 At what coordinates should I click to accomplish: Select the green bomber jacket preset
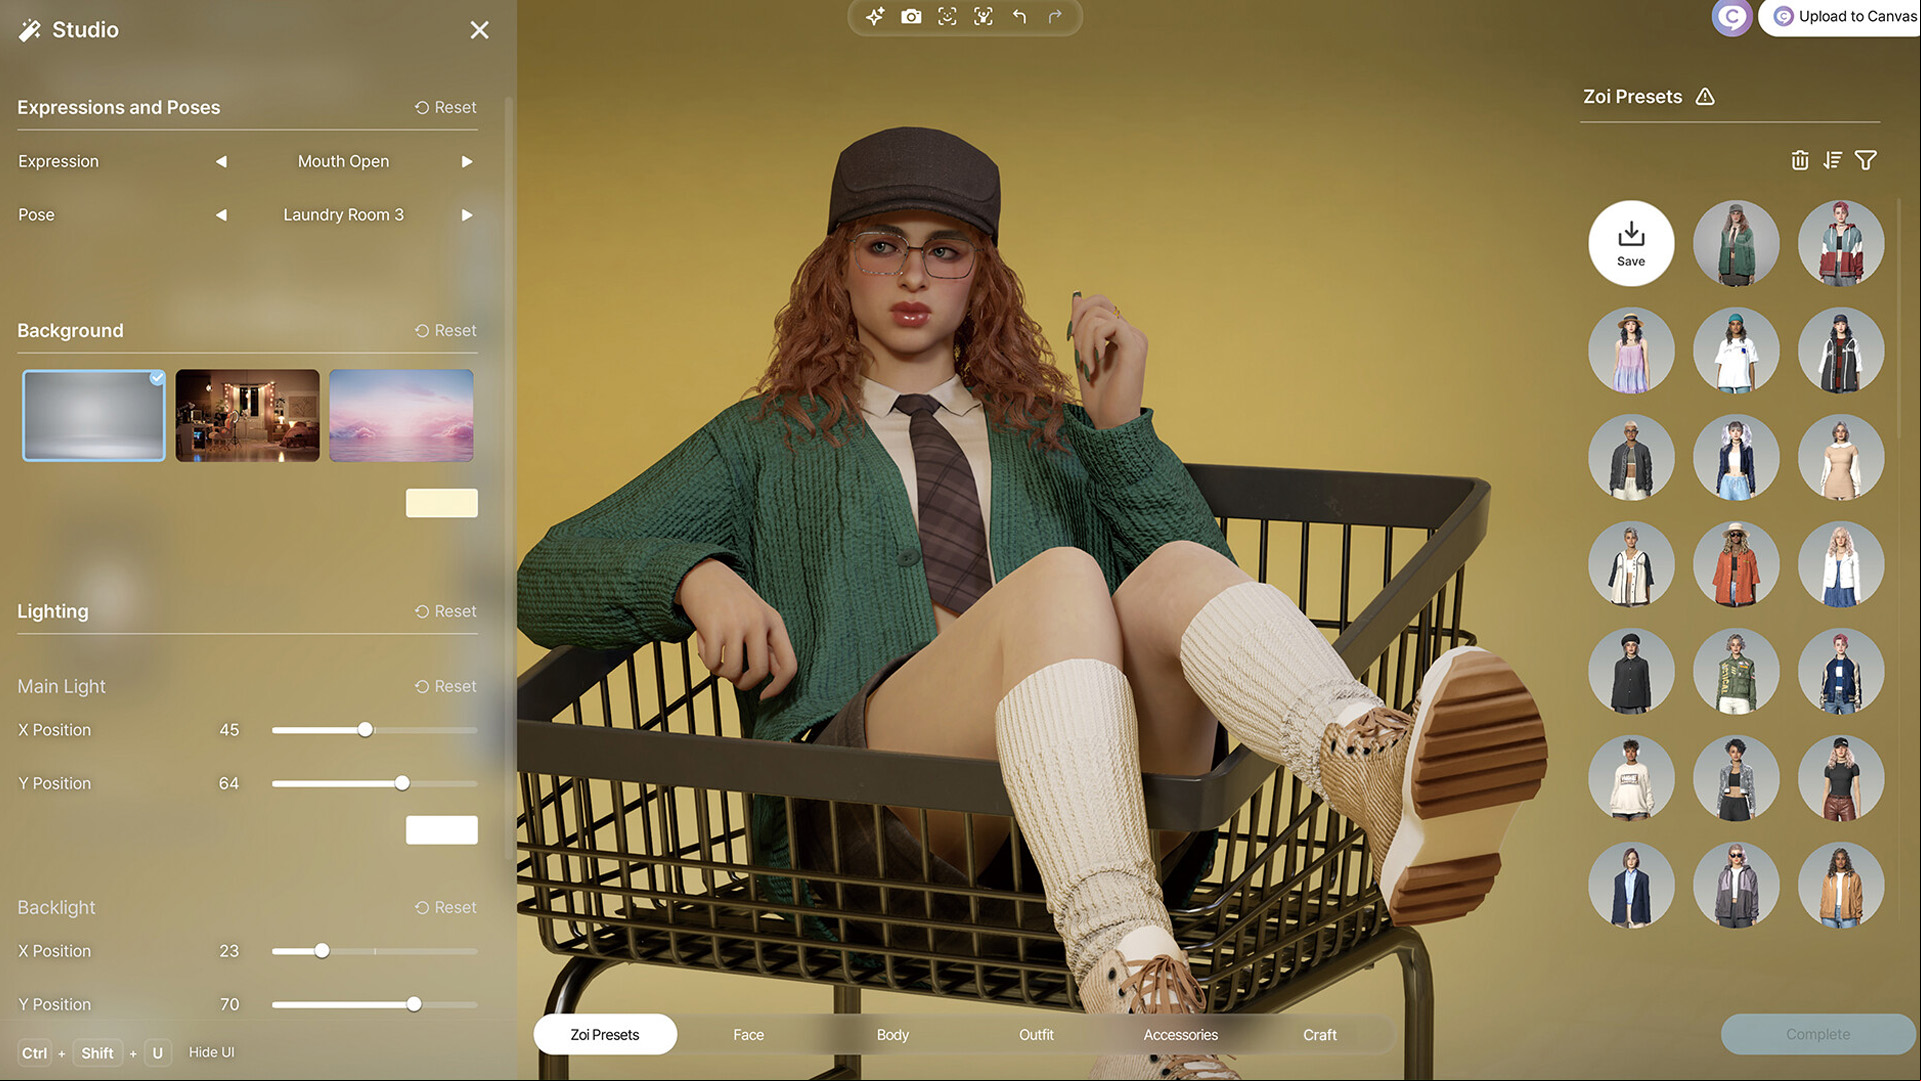pos(1736,671)
